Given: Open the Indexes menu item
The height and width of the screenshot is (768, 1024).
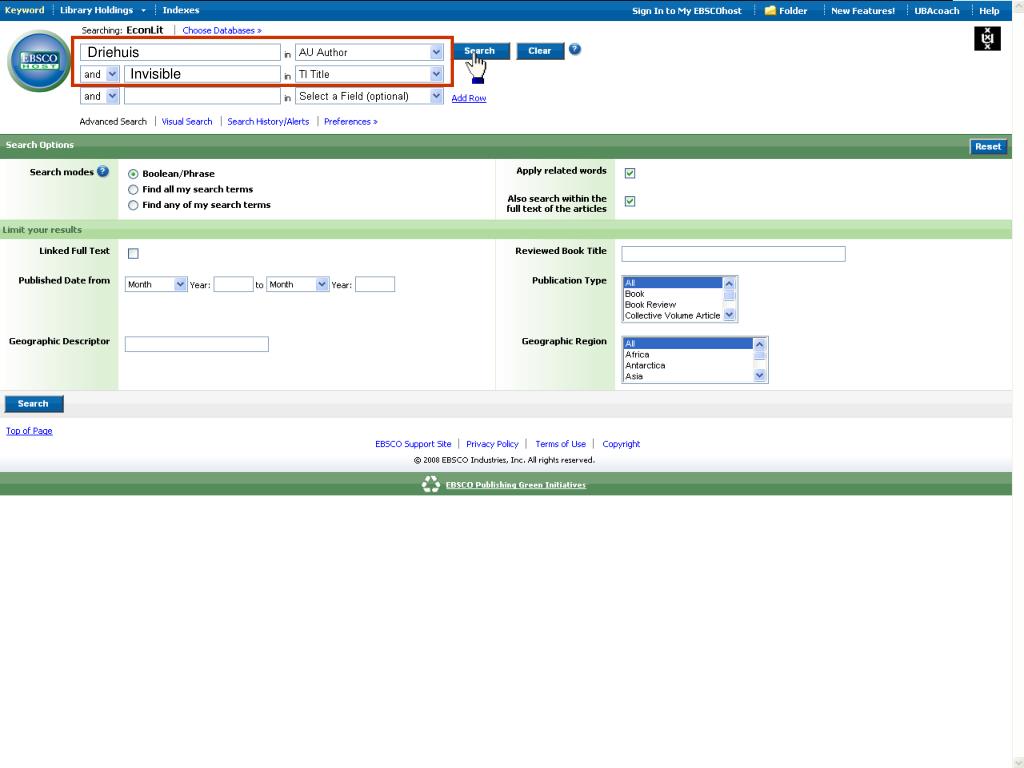Looking at the screenshot, I should (x=181, y=10).
